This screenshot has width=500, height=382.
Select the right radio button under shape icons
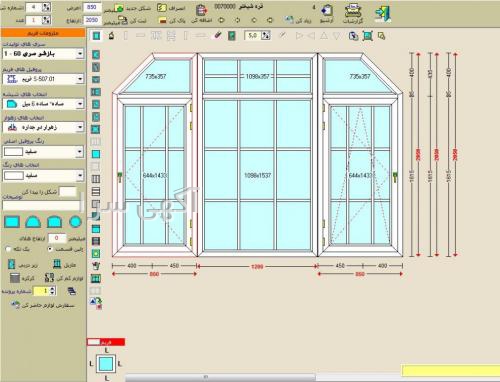click(x=50, y=249)
